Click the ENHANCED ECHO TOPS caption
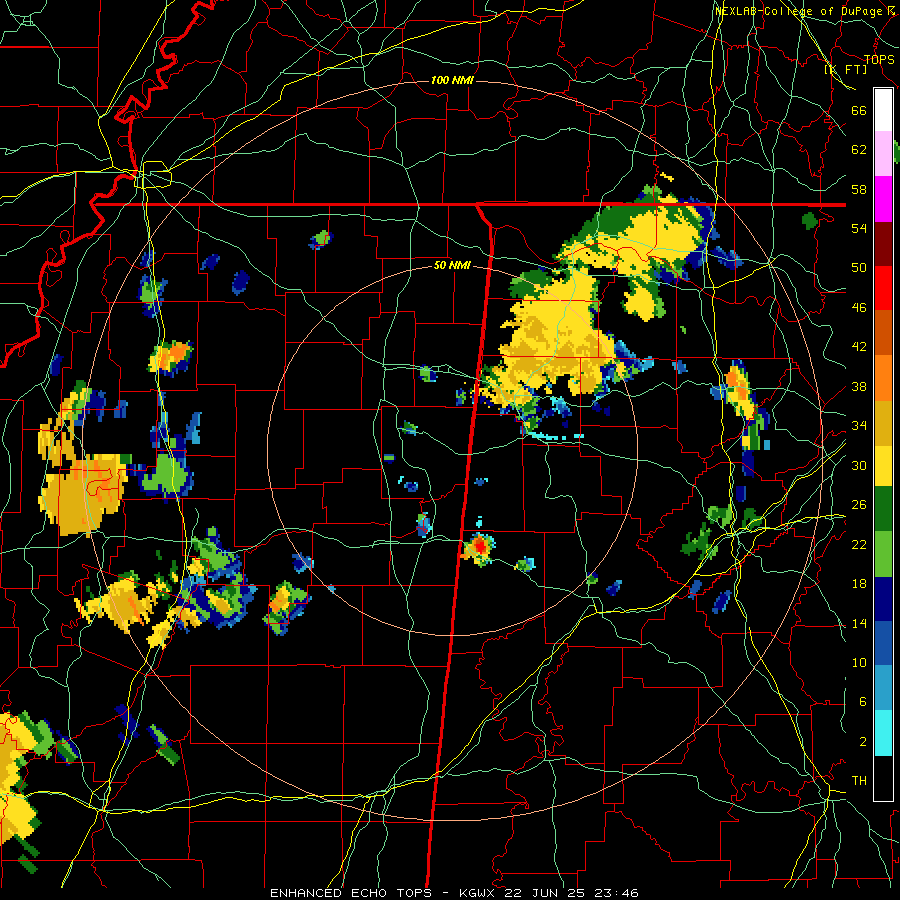 pos(351,893)
